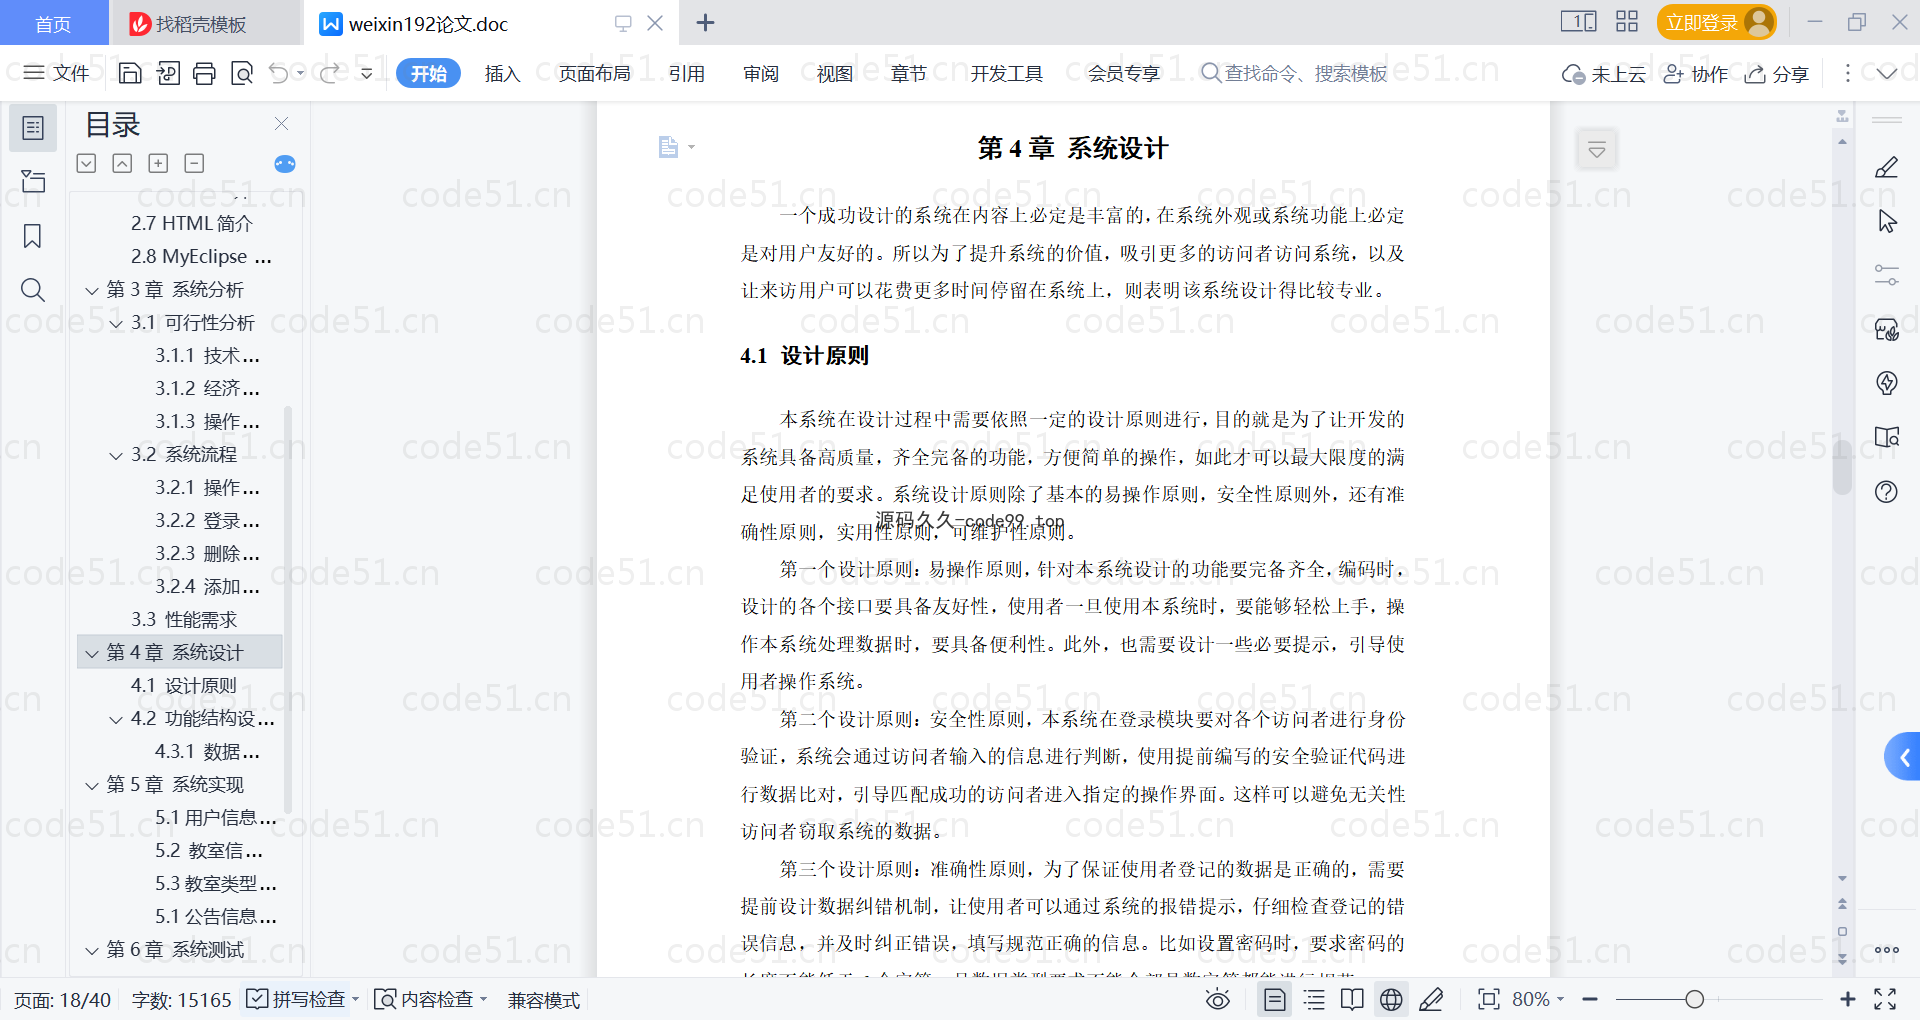Open the outline panel icon in the left sidebar
Image resolution: width=1920 pixels, height=1020 pixels.
pyautogui.click(x=33, y=128)
